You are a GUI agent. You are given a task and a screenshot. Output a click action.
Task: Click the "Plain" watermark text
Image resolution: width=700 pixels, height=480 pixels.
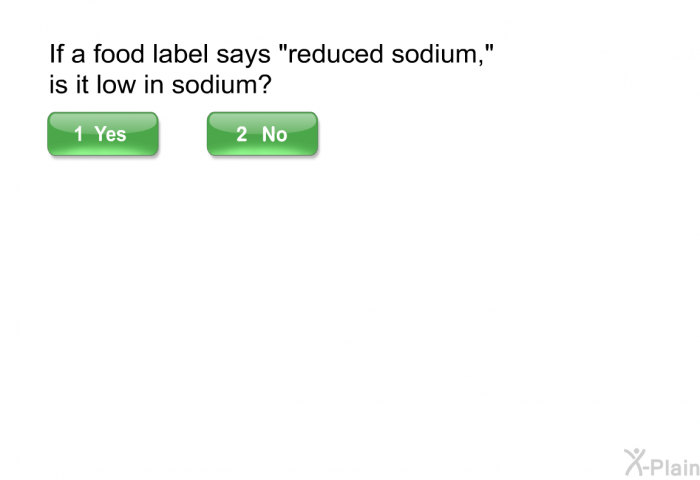point(673,463)
